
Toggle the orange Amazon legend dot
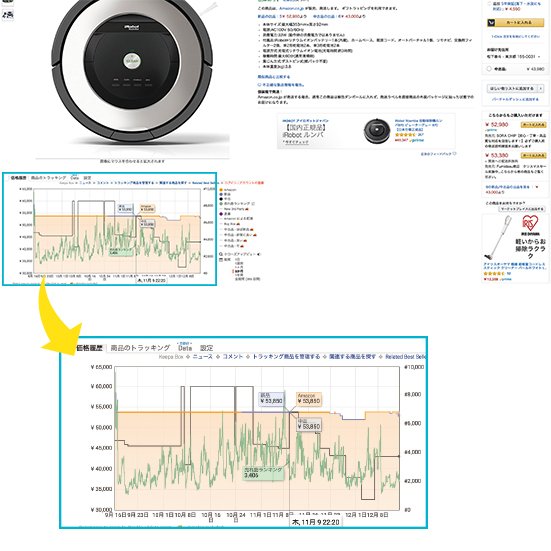(221, 190)
